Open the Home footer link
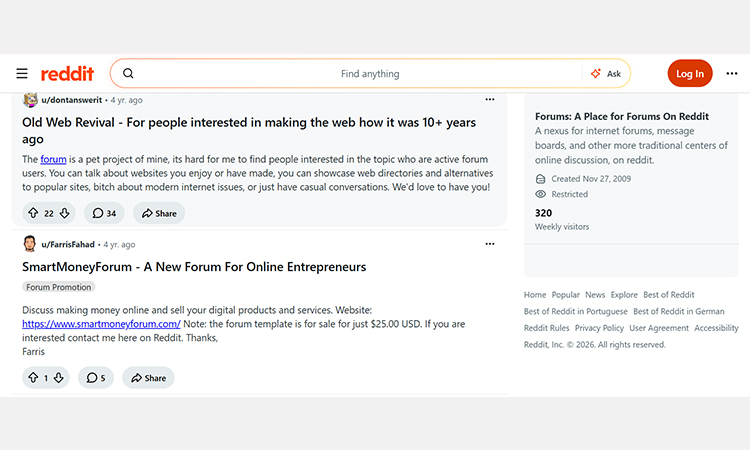This screenshot has width=750, height=450. (535, 295)
